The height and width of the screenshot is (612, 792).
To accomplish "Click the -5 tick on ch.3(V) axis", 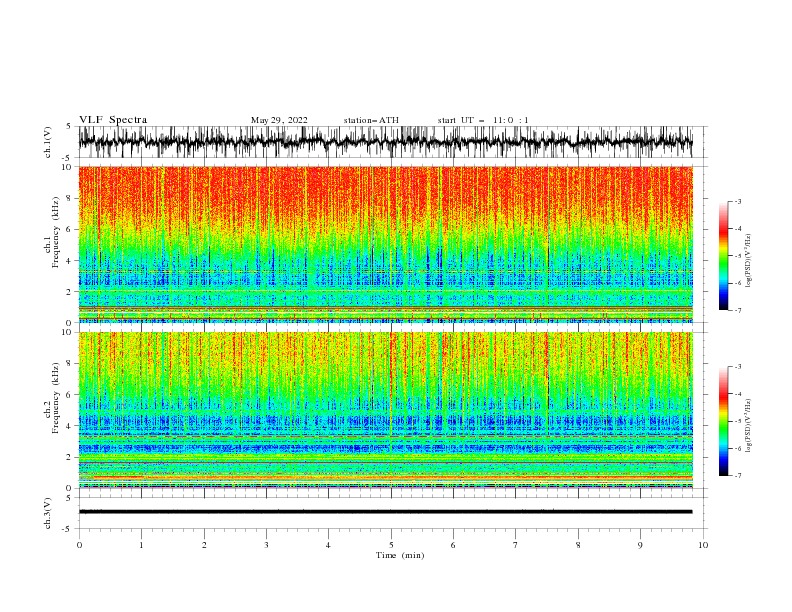I will tap(68, 529).
